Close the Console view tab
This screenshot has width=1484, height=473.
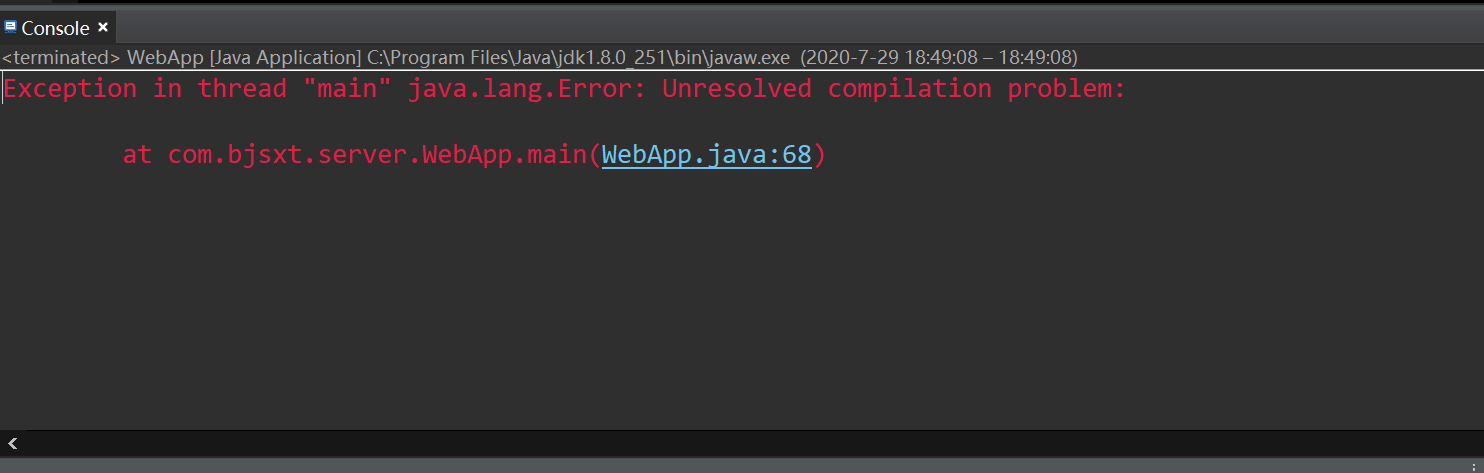pos(103,27)
